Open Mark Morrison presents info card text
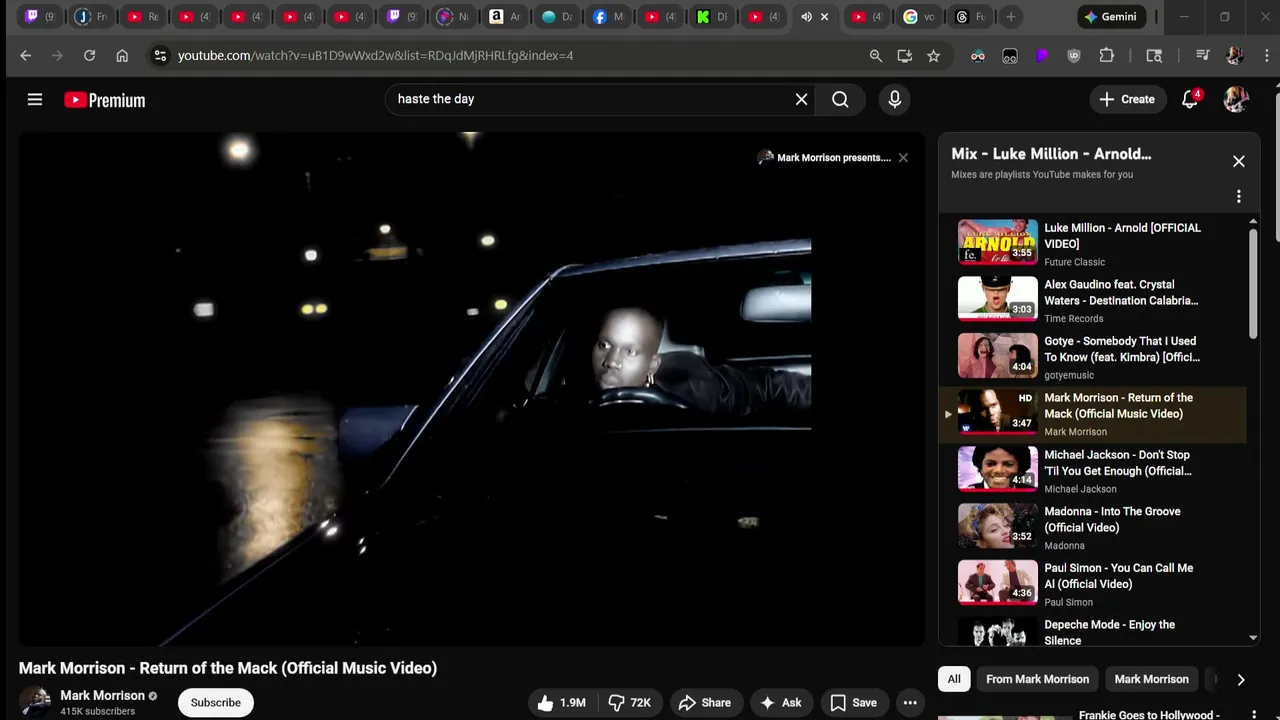The height and width of the screenshot is (720, 1280). (x=833, y=158)
